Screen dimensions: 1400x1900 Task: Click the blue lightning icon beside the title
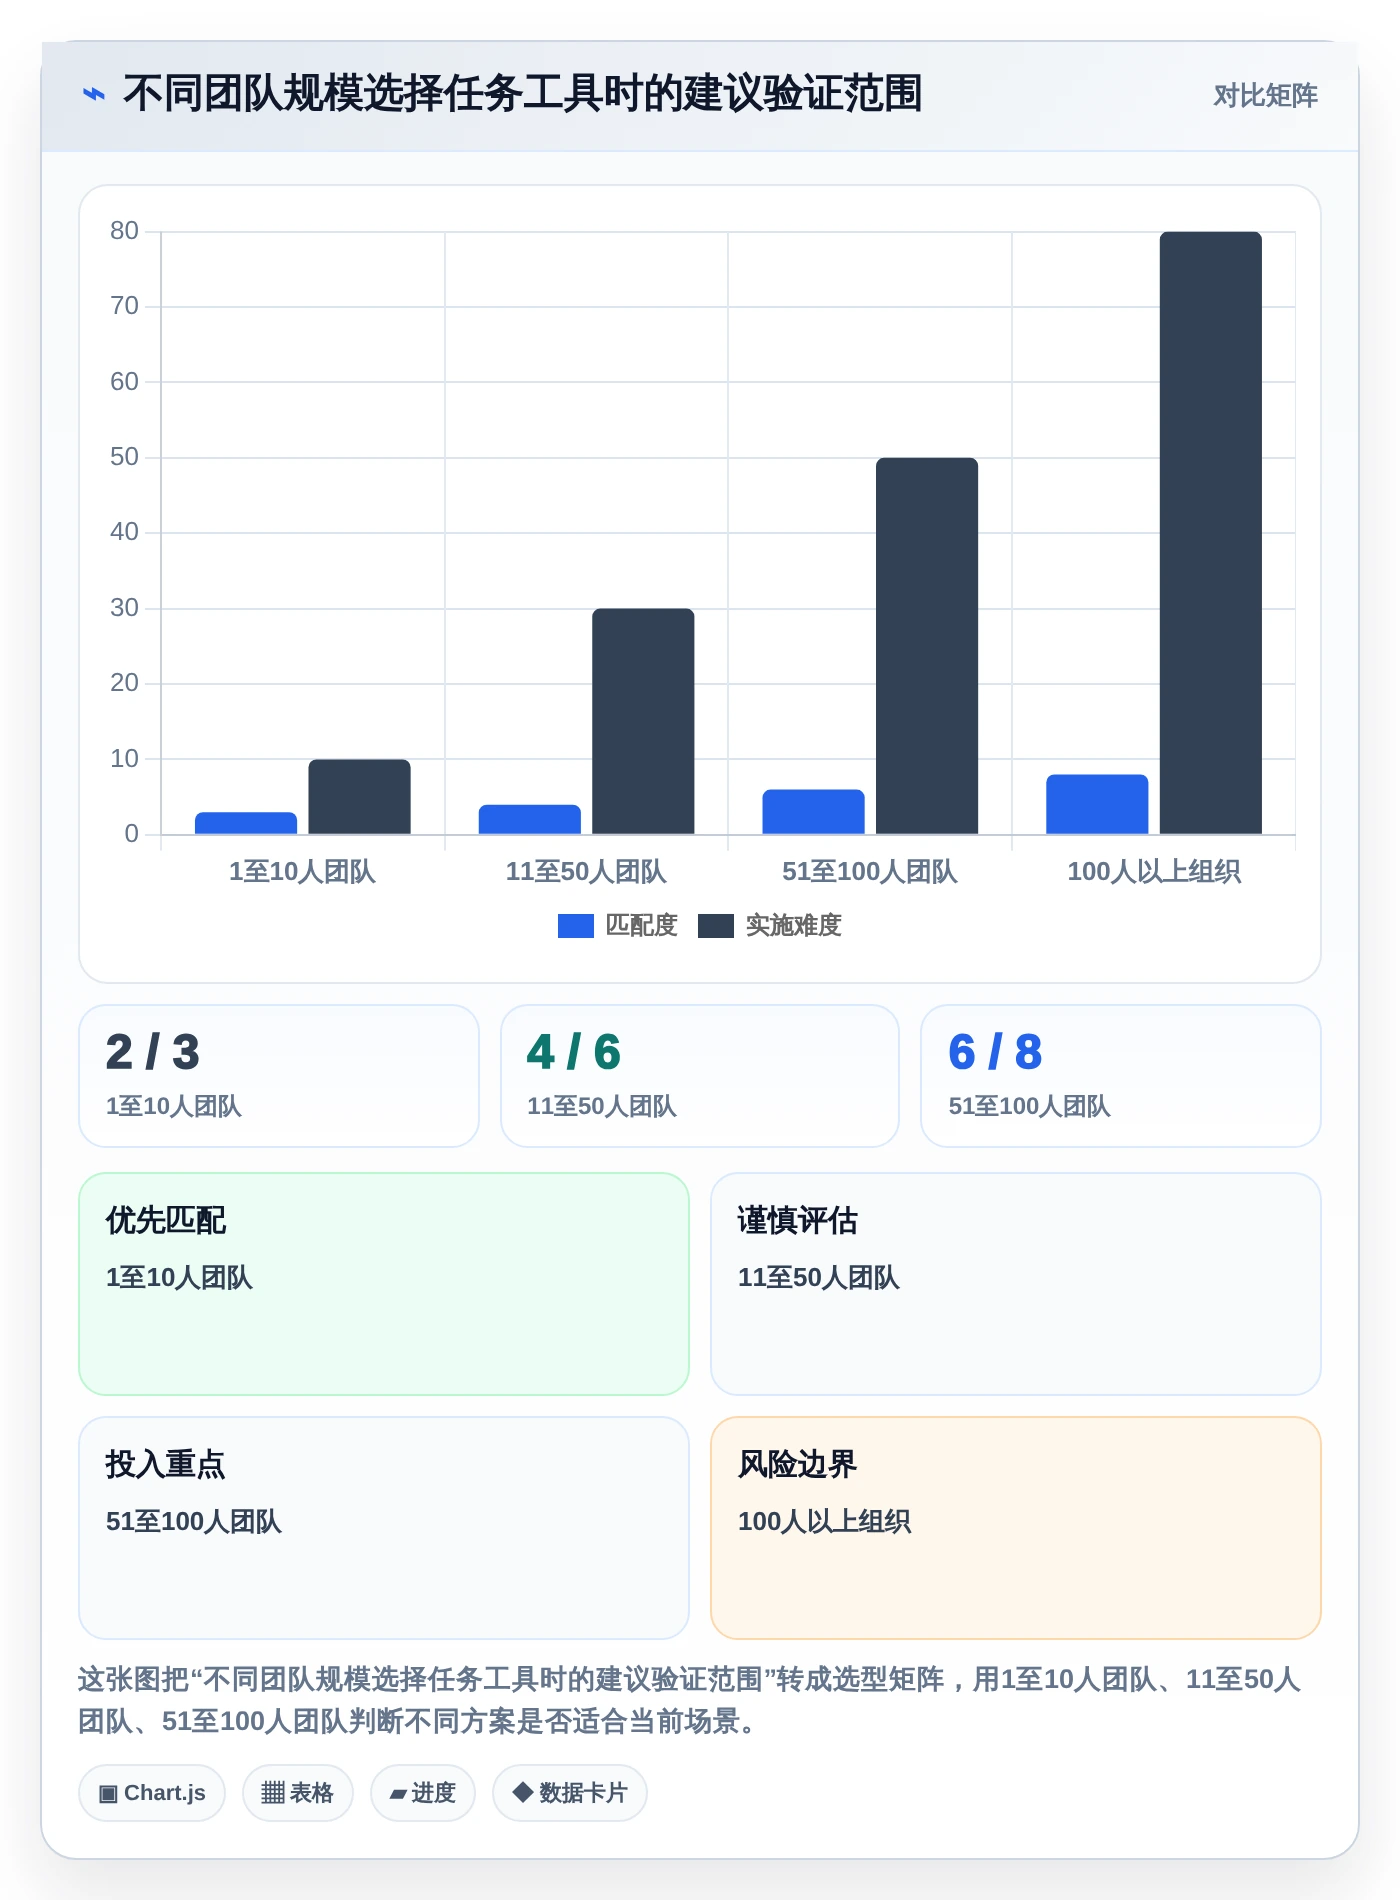tap(93, 95)
